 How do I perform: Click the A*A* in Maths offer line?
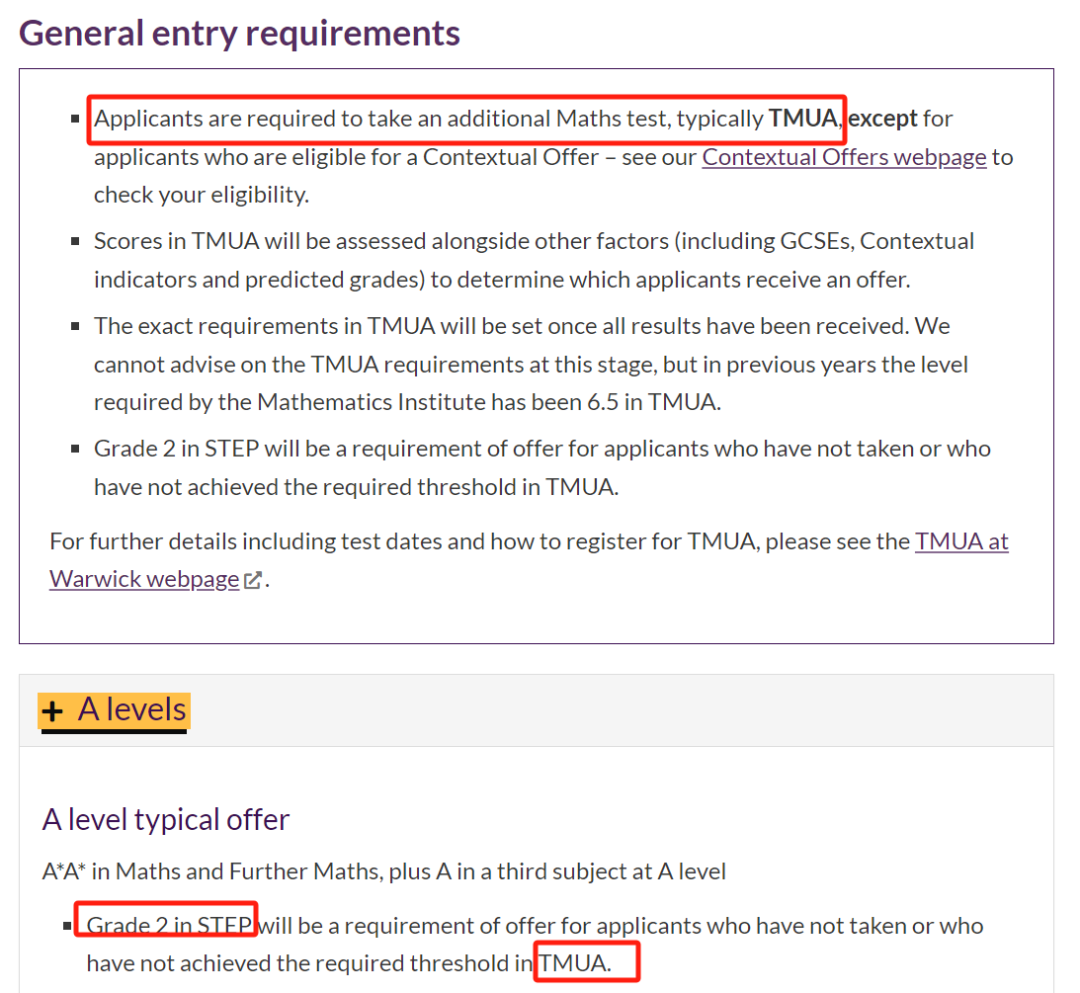click(x=384, y=872)
